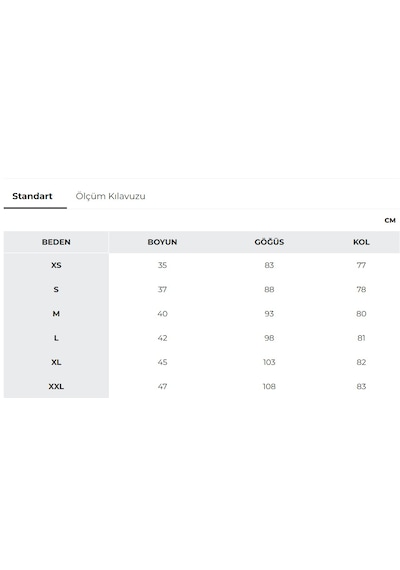
Task: Choose the L size row label
Action: [56, 338]
